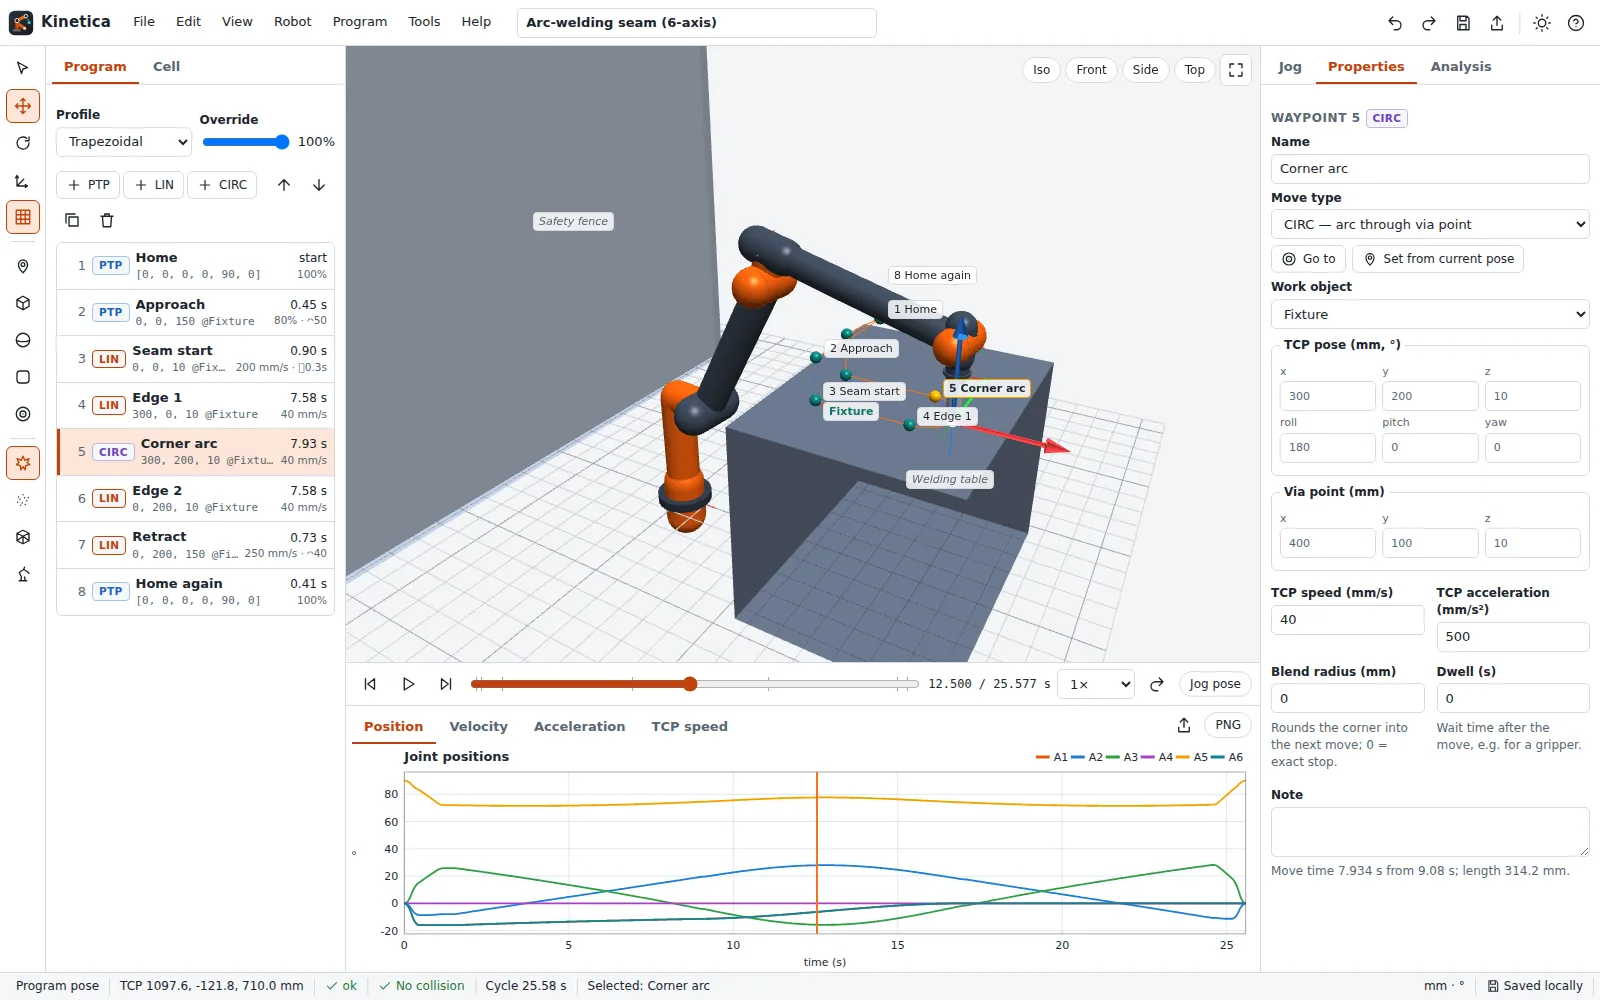Click the Override speed slider
Image resolution: width=1600 pixels, height=1000 pixels.
pos(246,142)
